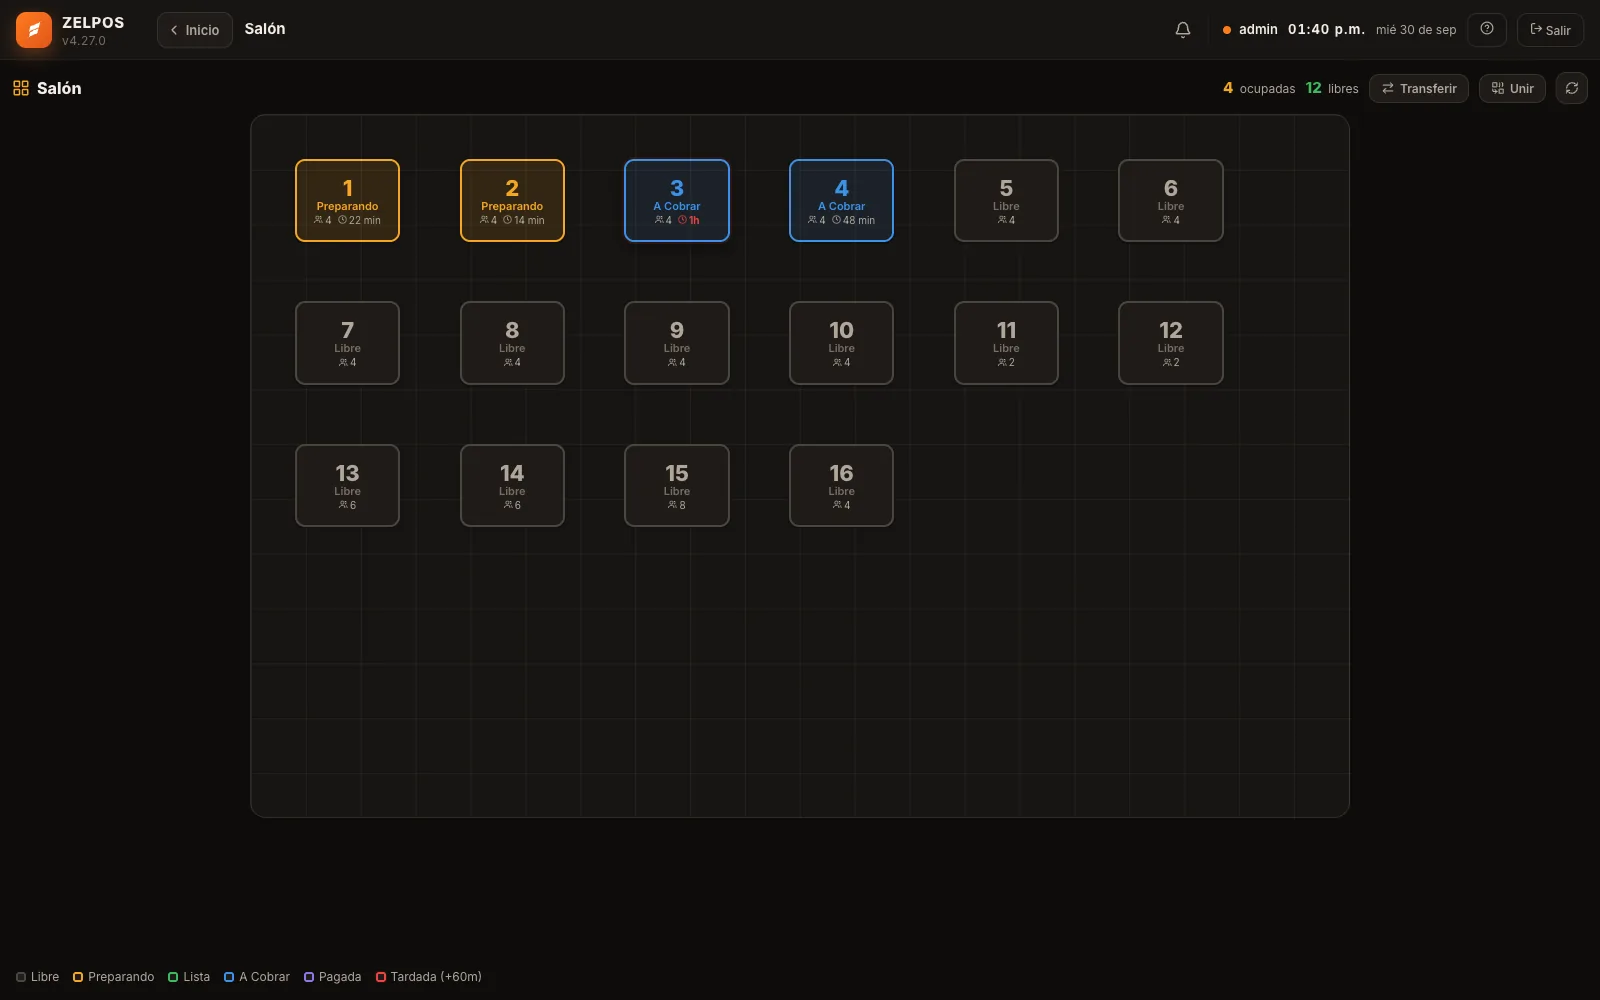The height and width of the screenshot is (1000, 1600).
Task: Select table 3 A Cobrar 1h
Action: 677,200
